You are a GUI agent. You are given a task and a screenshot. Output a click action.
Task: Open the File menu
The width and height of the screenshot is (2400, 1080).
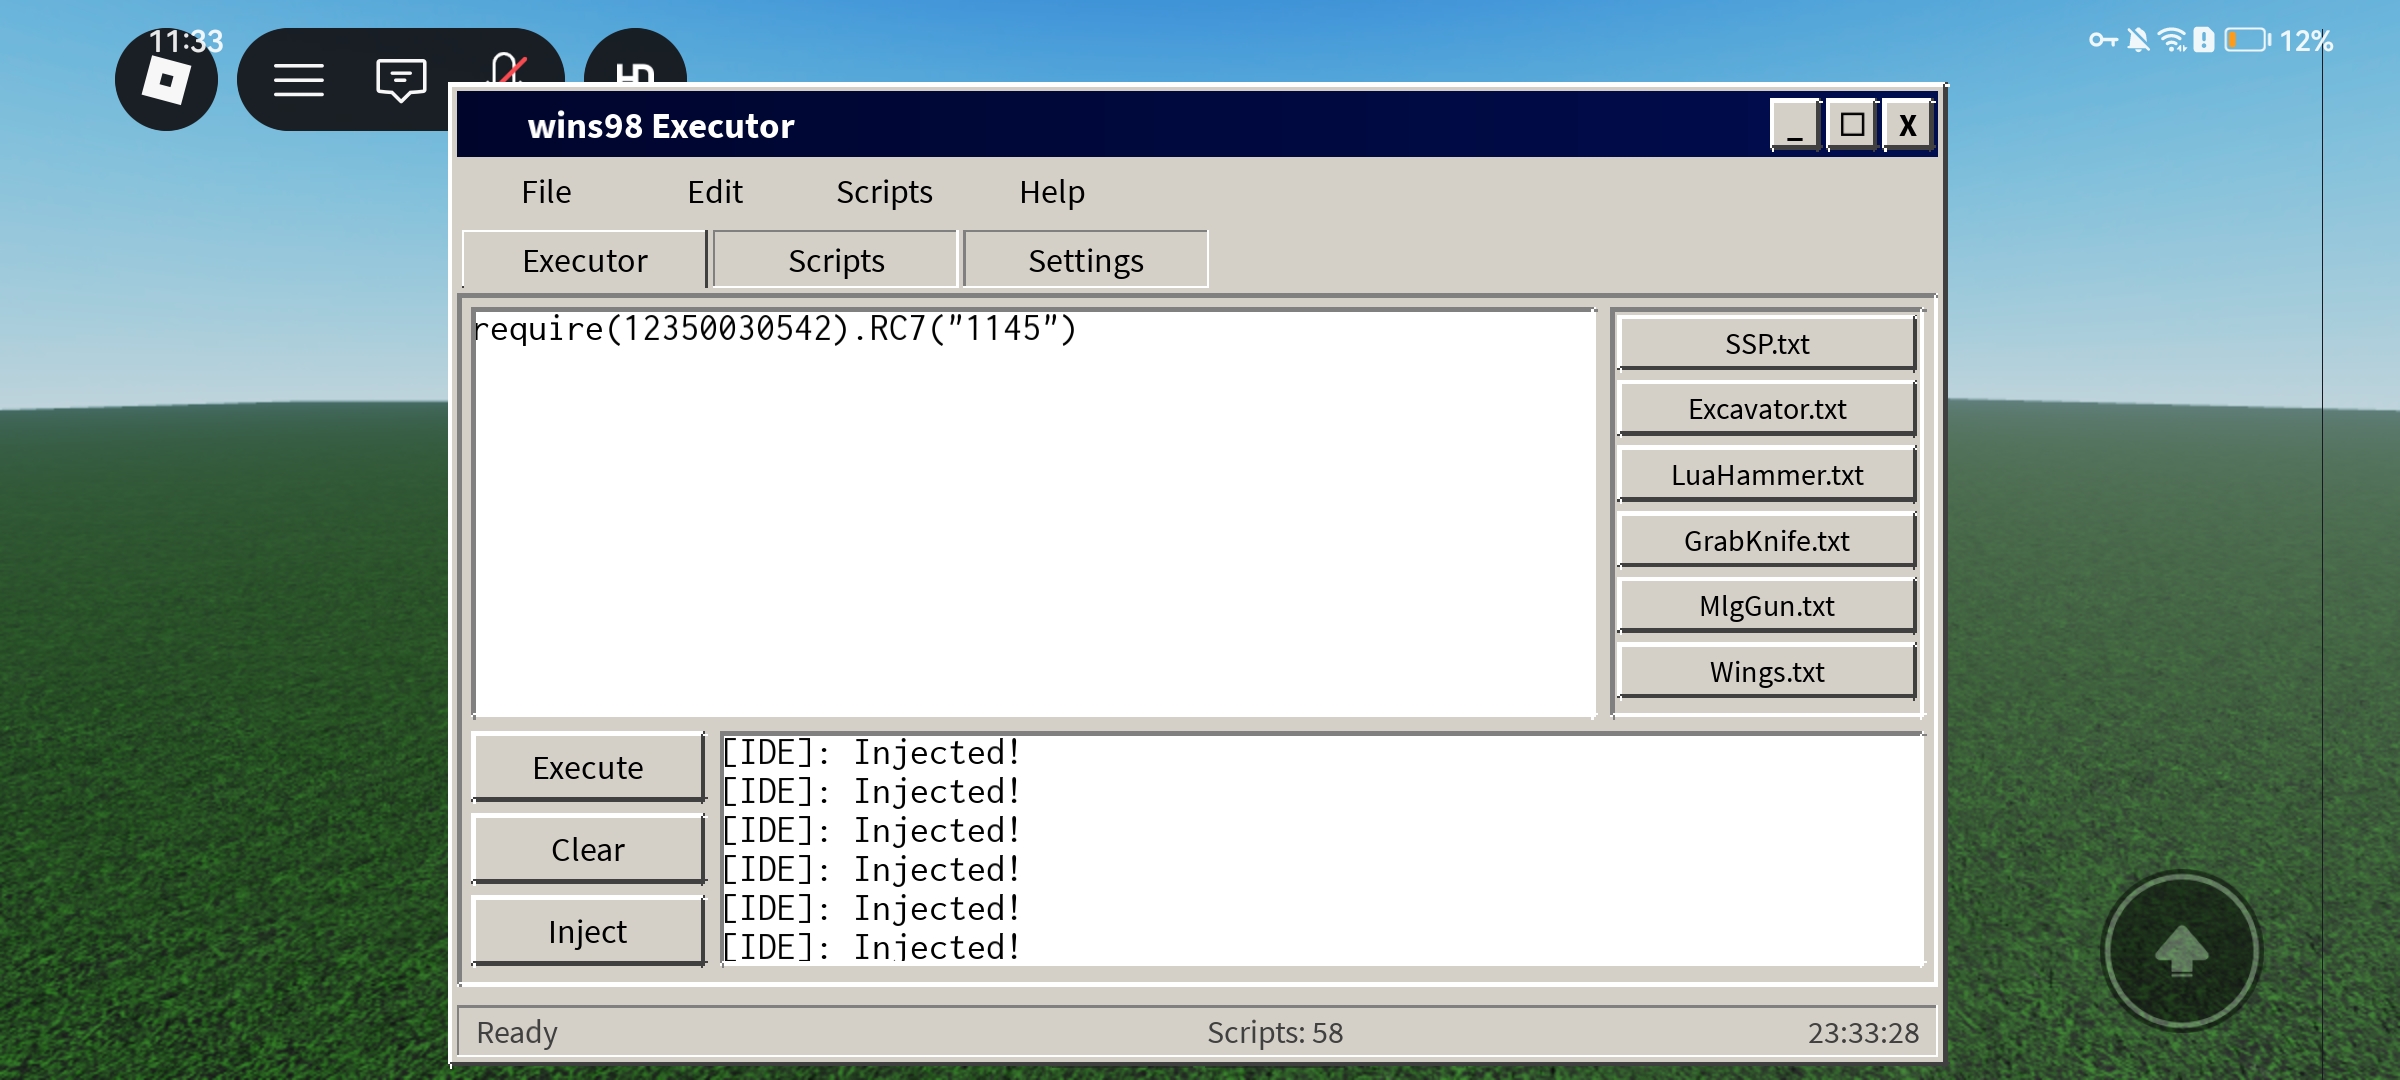coord(546,192)
